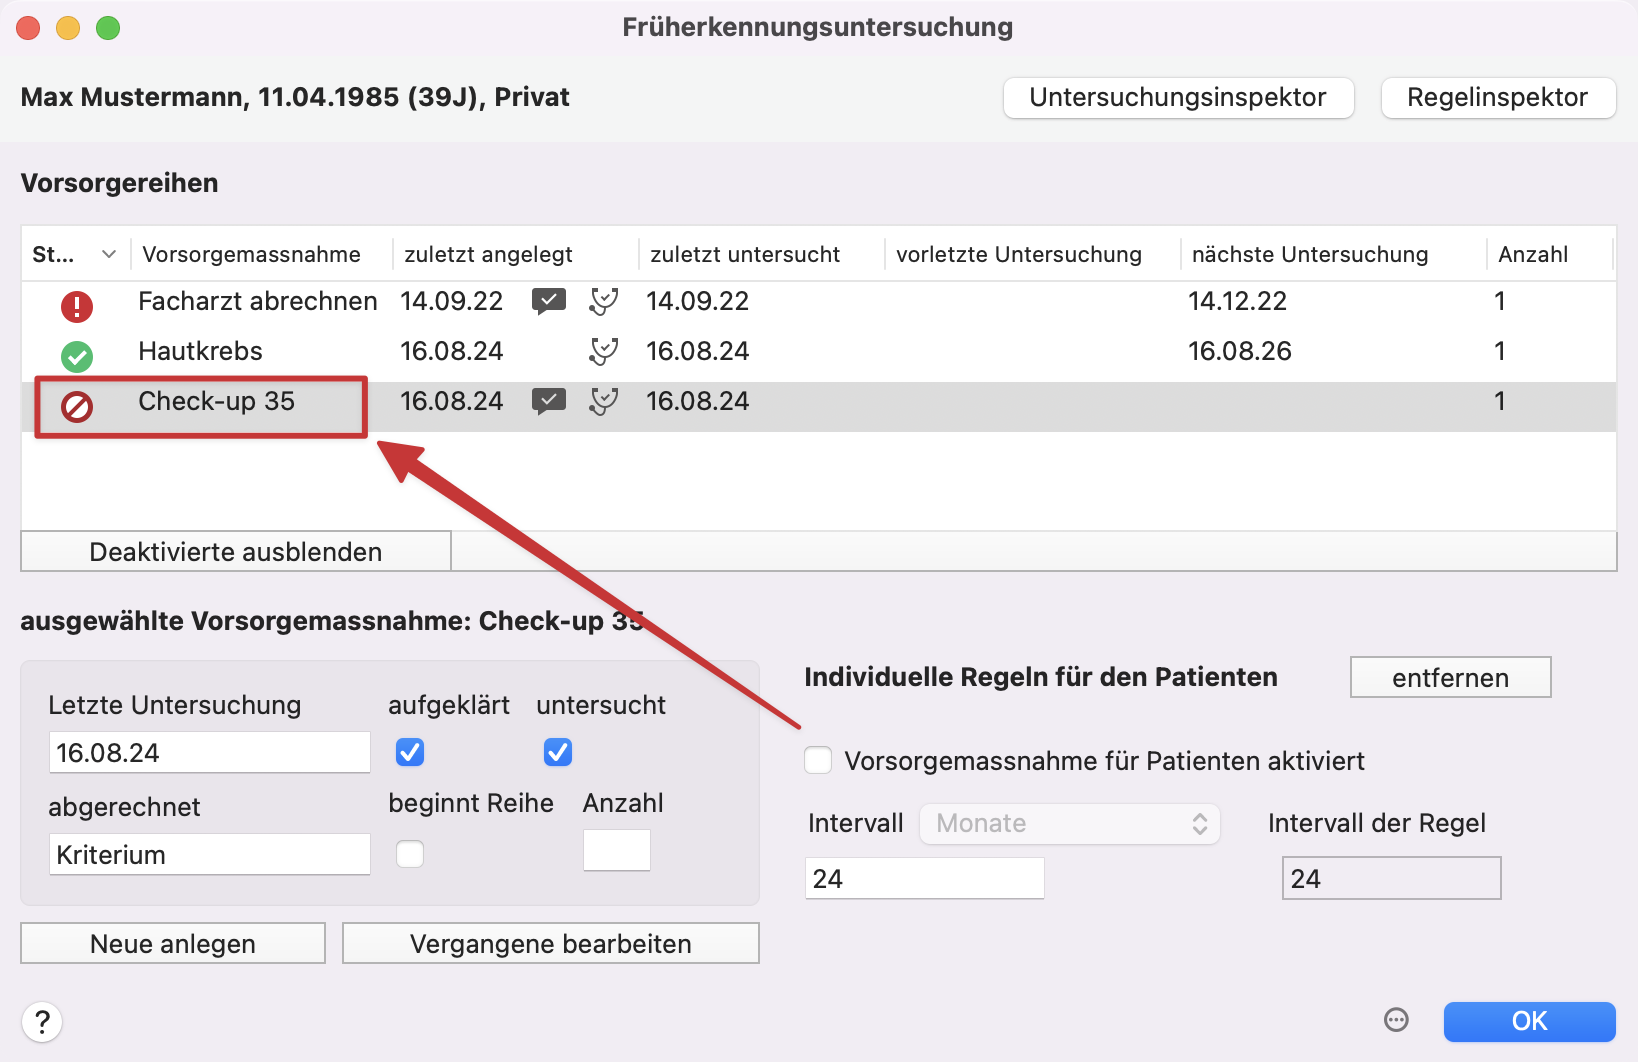Viewport: 1638px width, 1062px height.
Task: Sort by zuletzt angelegt column header
Action: click(488, 255)
